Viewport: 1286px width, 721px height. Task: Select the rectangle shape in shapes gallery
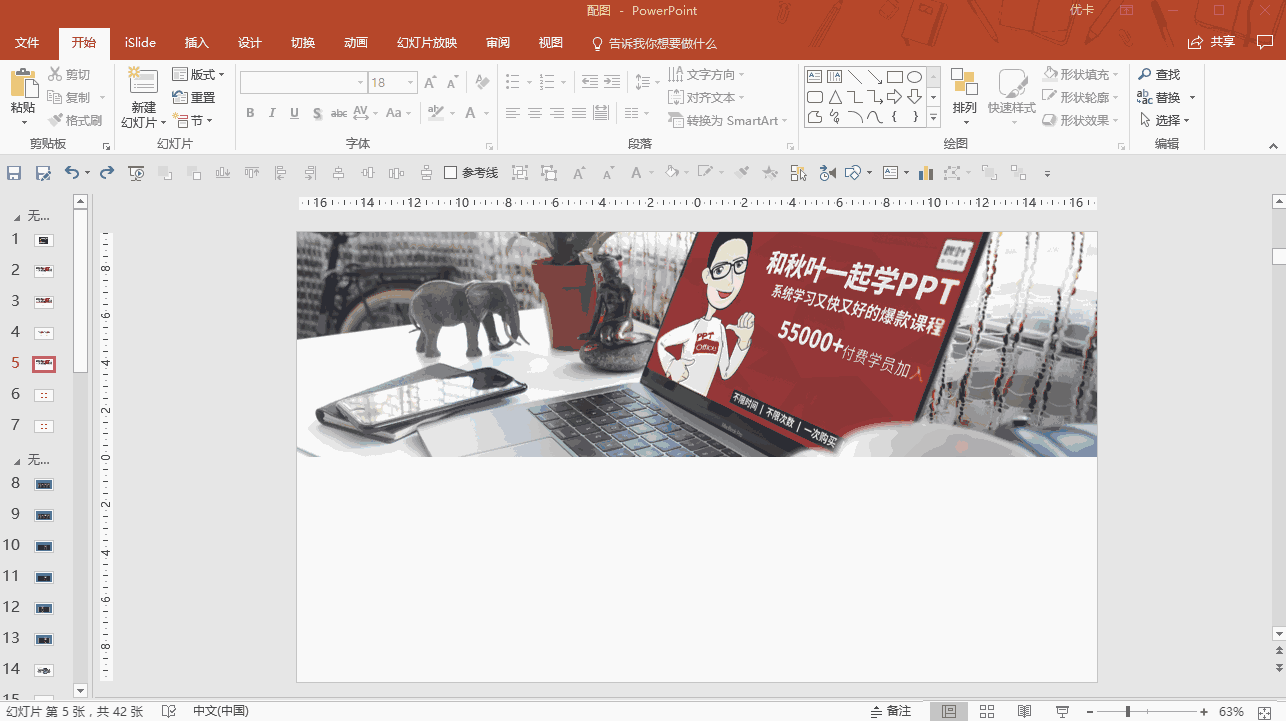[894, 77]
